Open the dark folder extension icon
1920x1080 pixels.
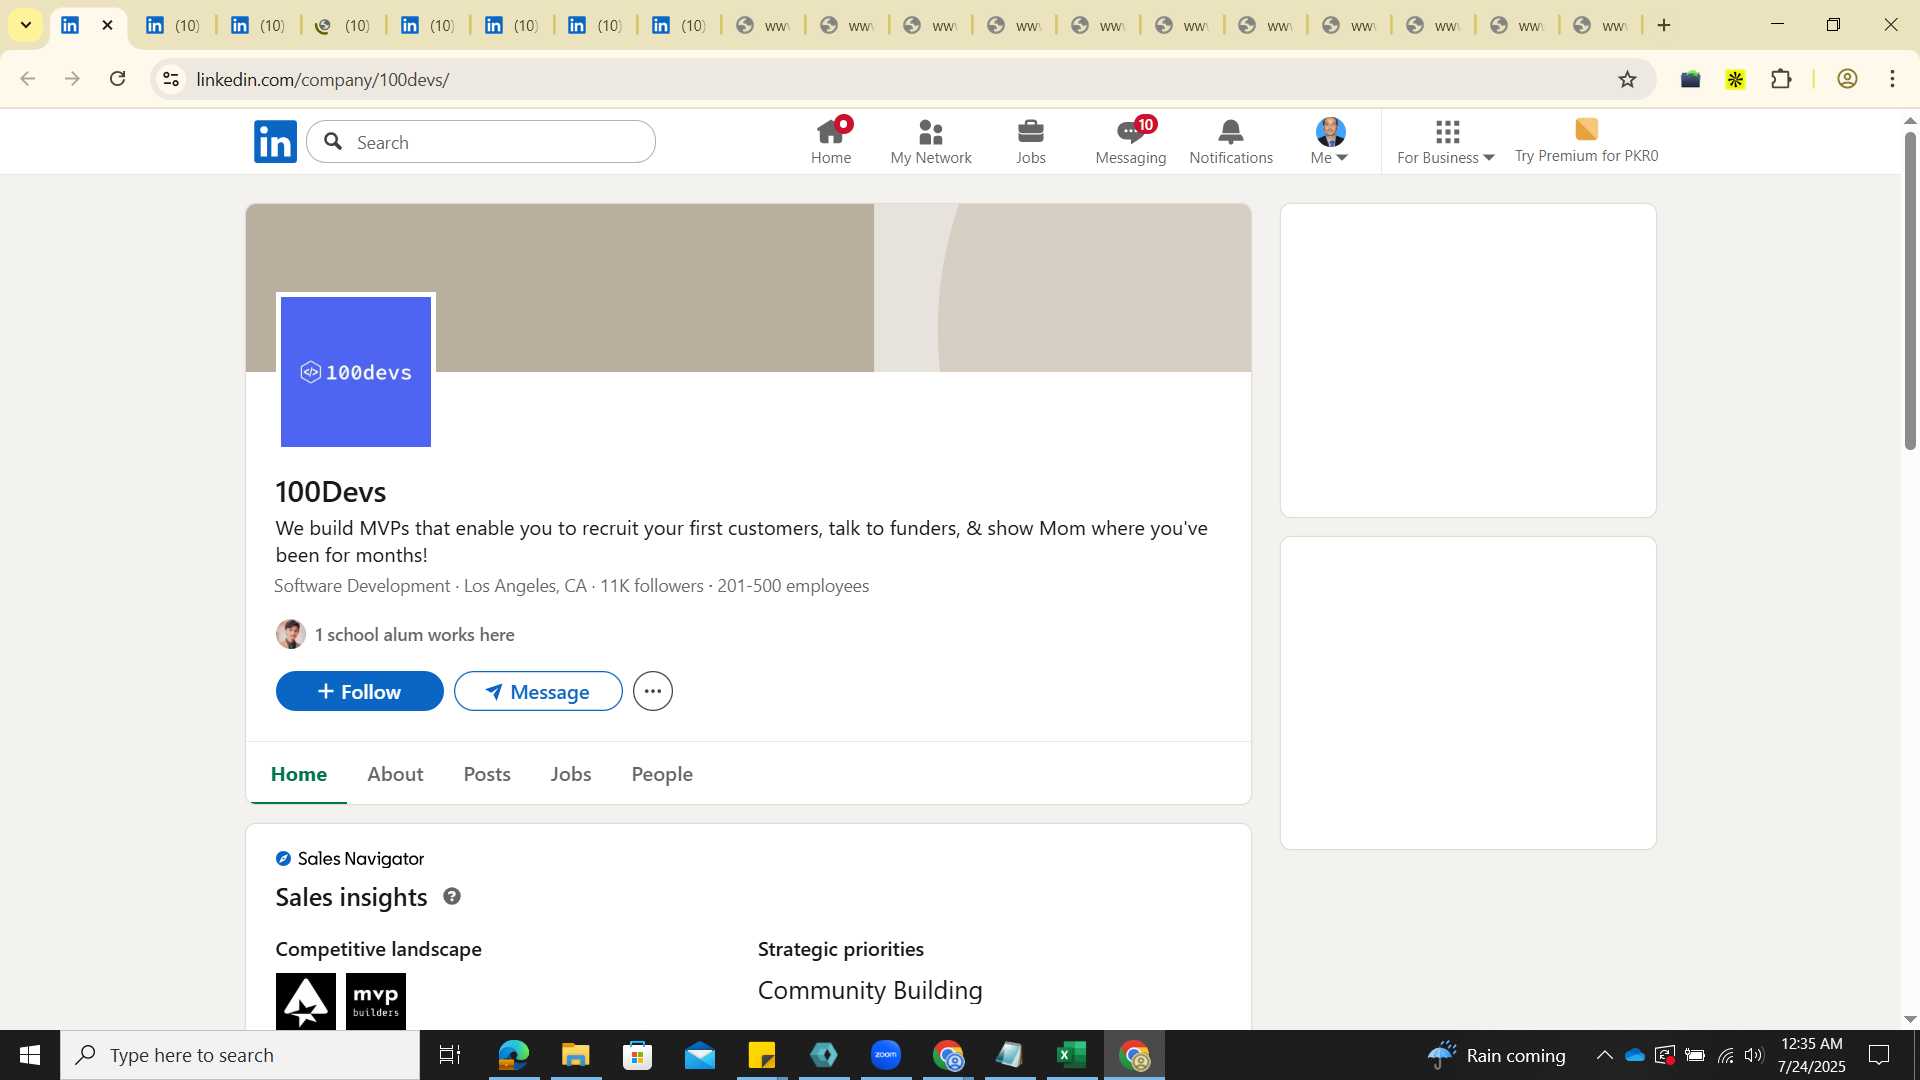[1690, 79]
